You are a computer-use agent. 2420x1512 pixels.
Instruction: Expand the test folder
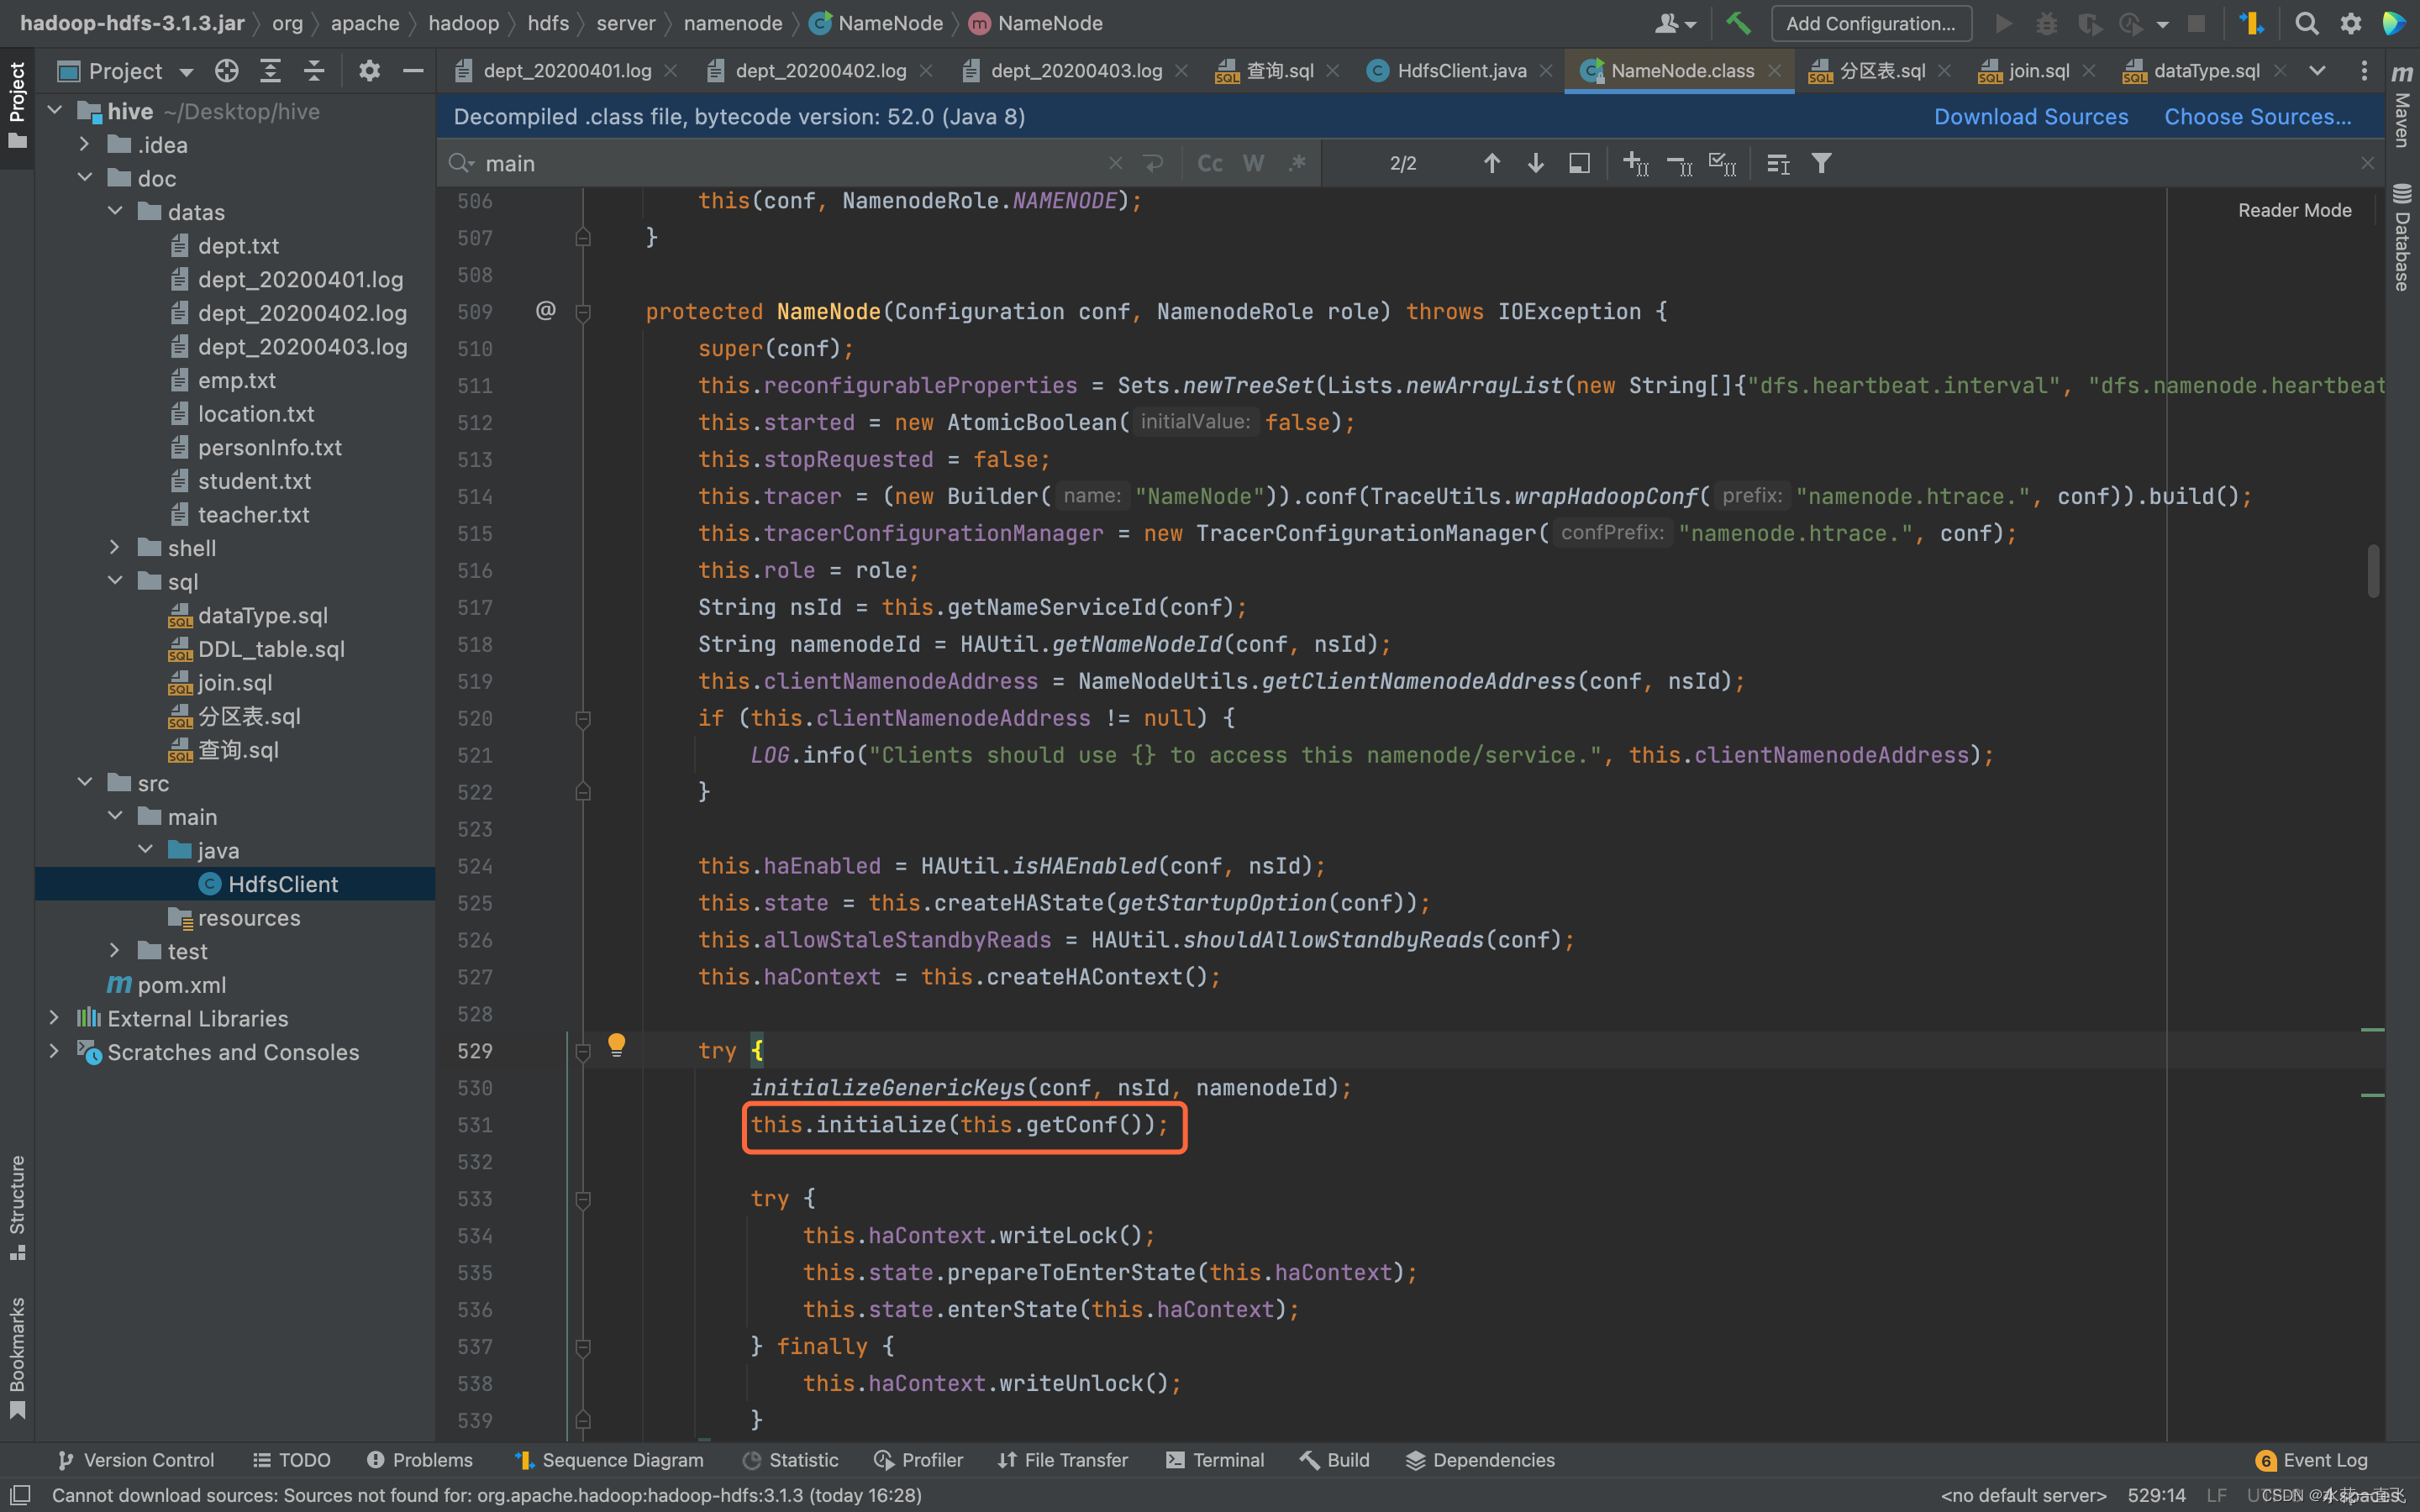(115, 951)
